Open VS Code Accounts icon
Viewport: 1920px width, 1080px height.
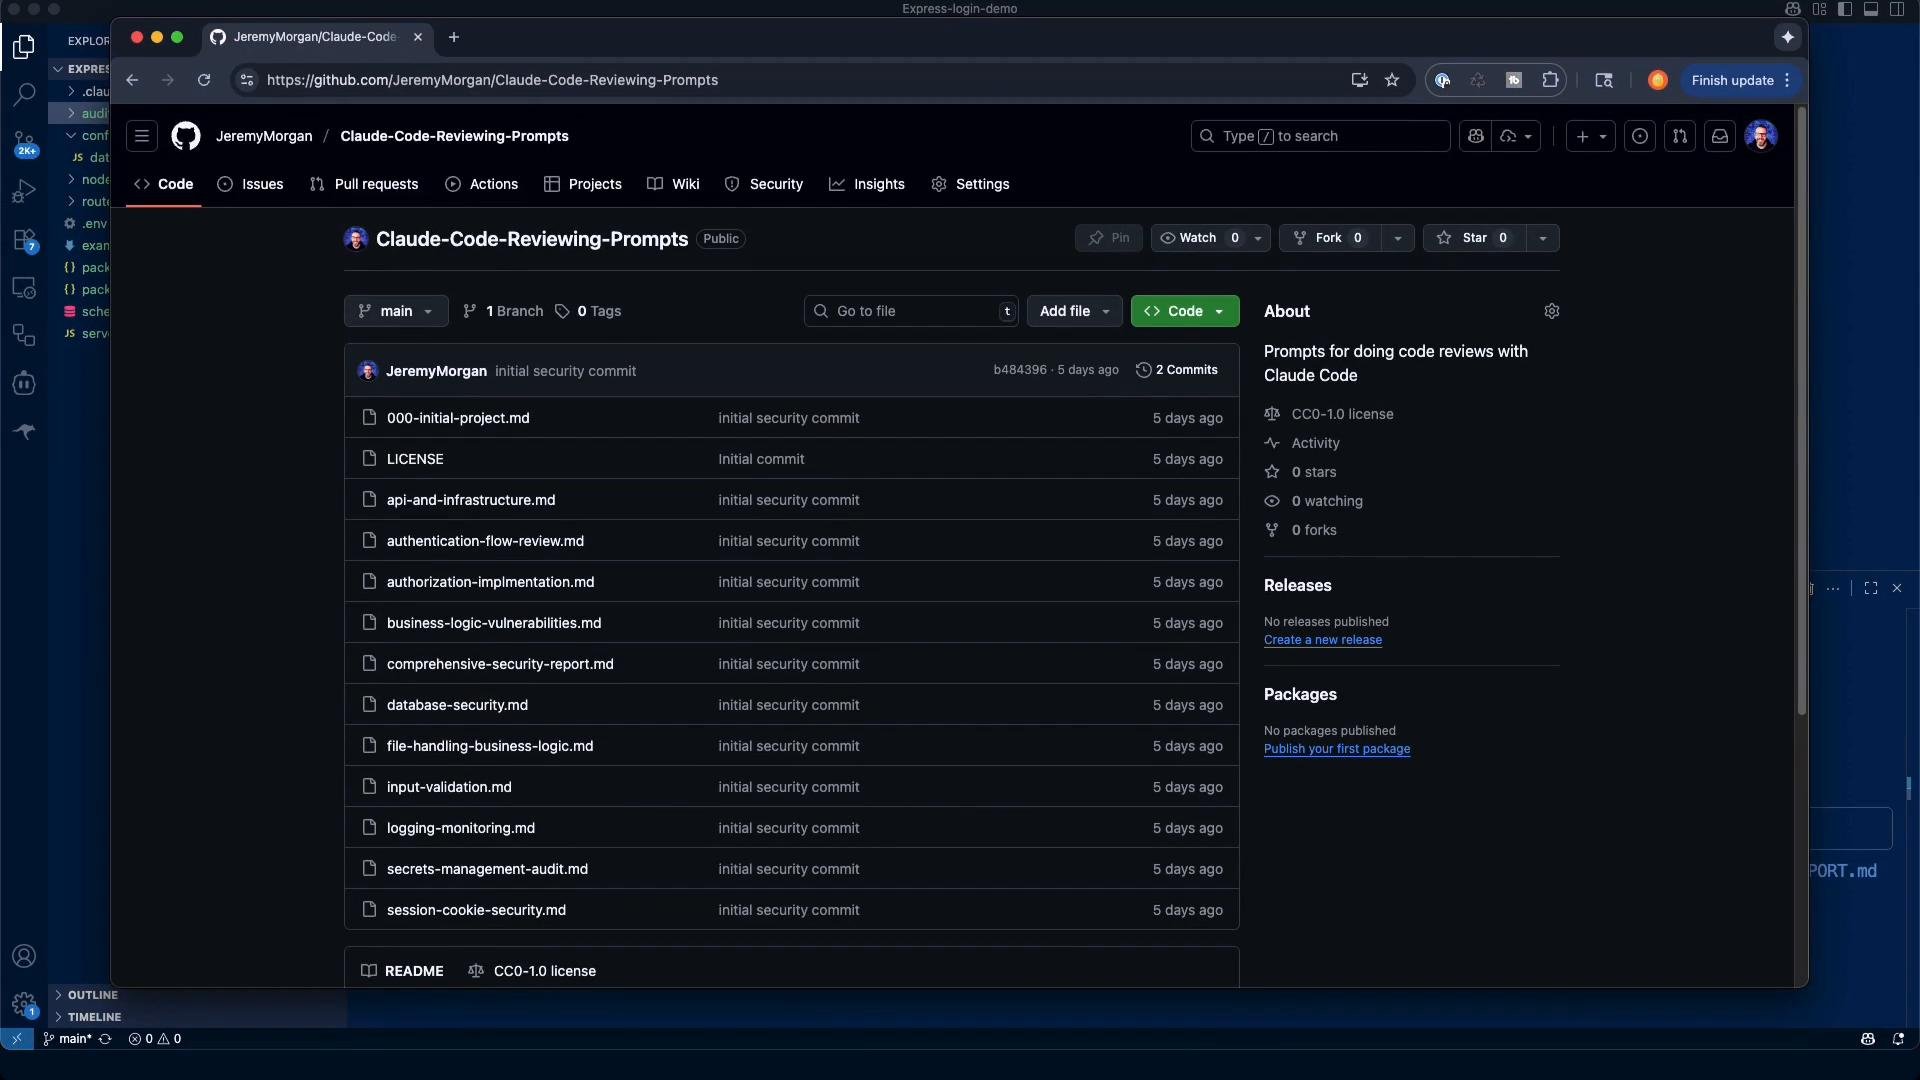(x=24, y=956)
